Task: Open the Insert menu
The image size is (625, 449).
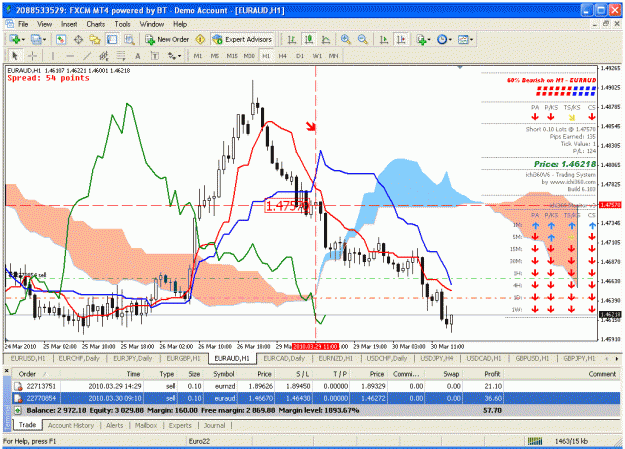Action: click(x=69, y=24)
